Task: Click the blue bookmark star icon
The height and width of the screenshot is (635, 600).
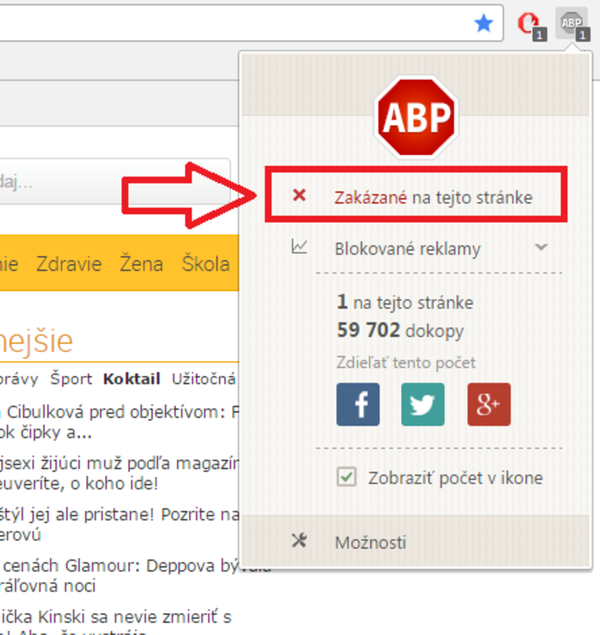Action: click(483, 23)
